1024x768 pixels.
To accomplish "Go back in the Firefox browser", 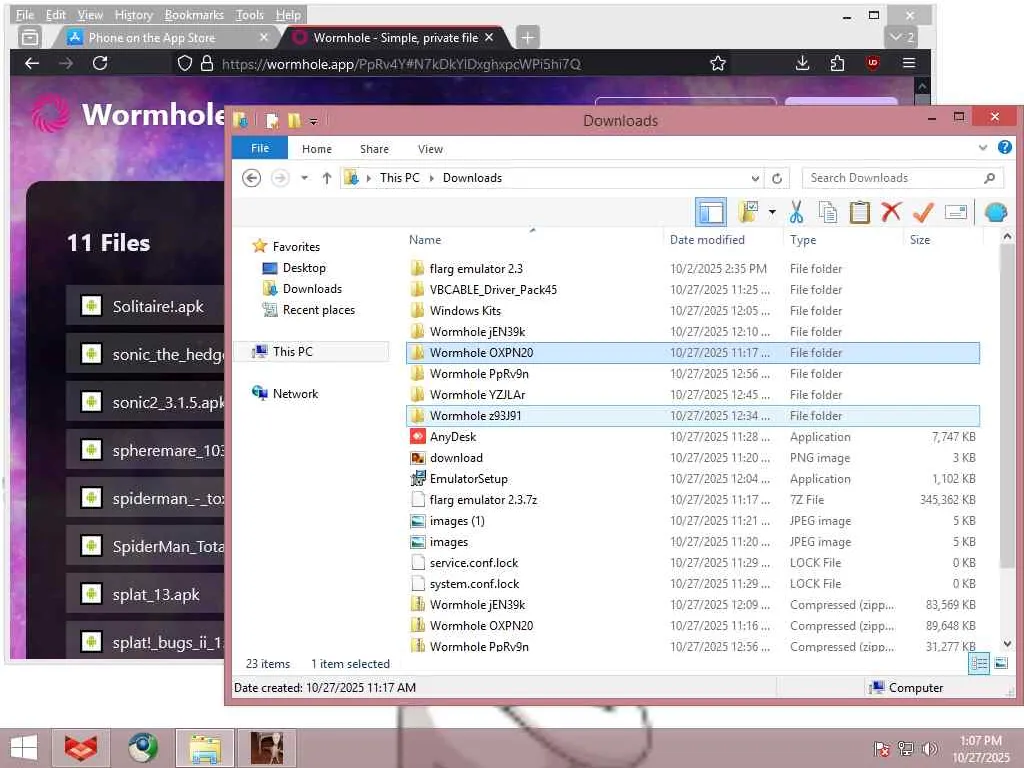I will click(x=32, y=63).
